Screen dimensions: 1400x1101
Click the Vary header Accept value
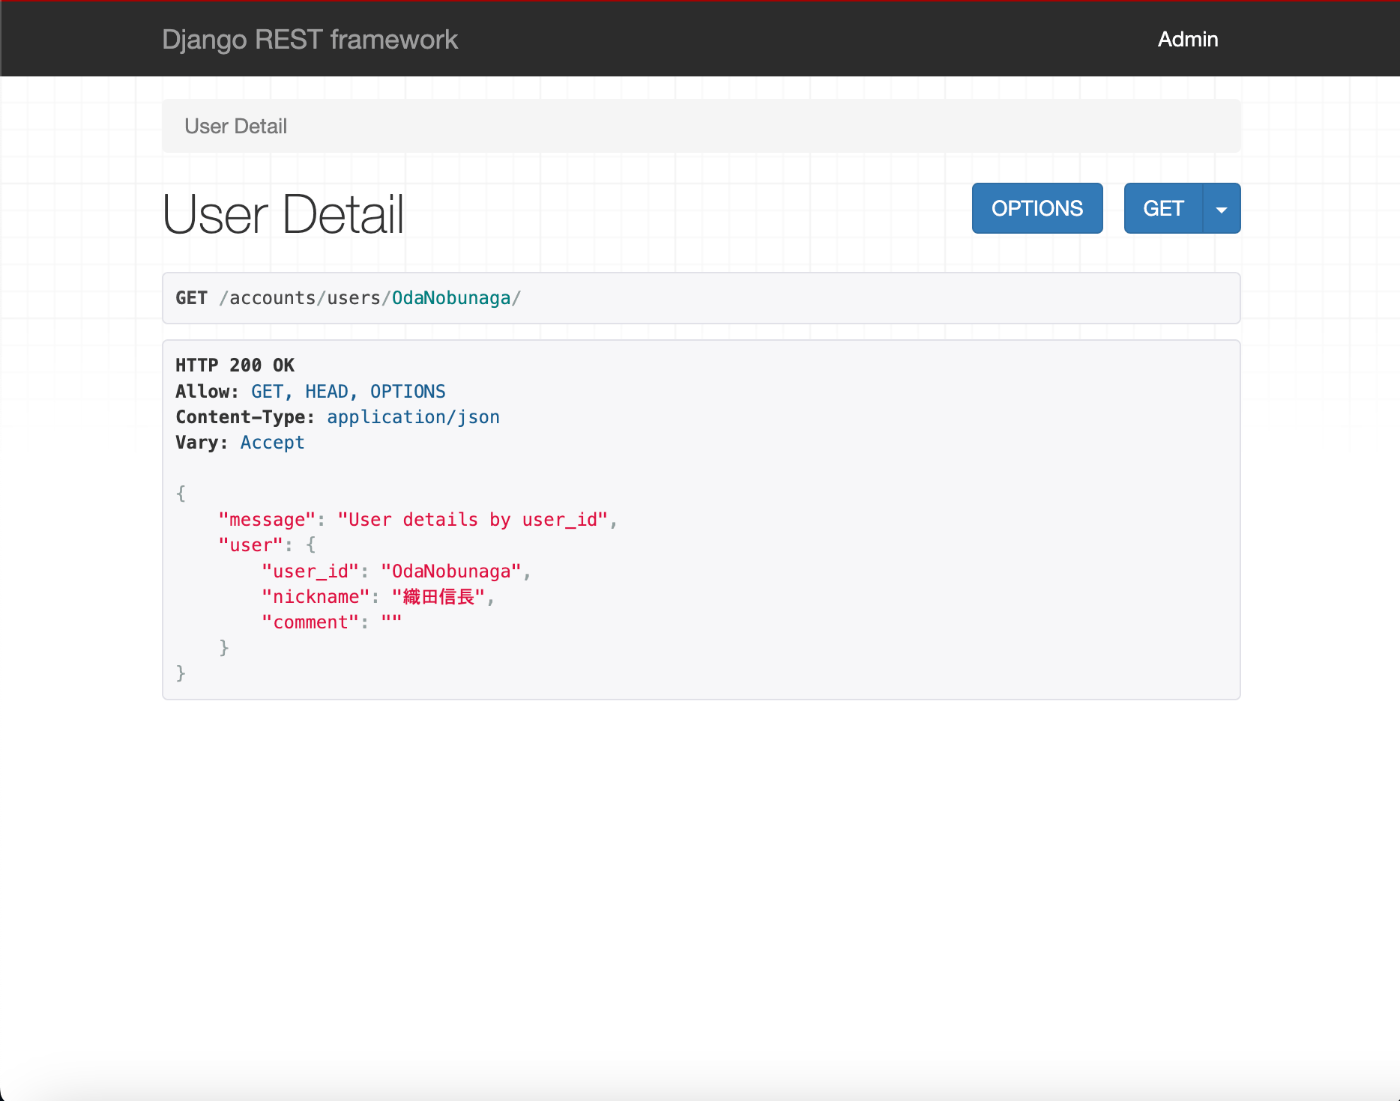coord(272,442)
